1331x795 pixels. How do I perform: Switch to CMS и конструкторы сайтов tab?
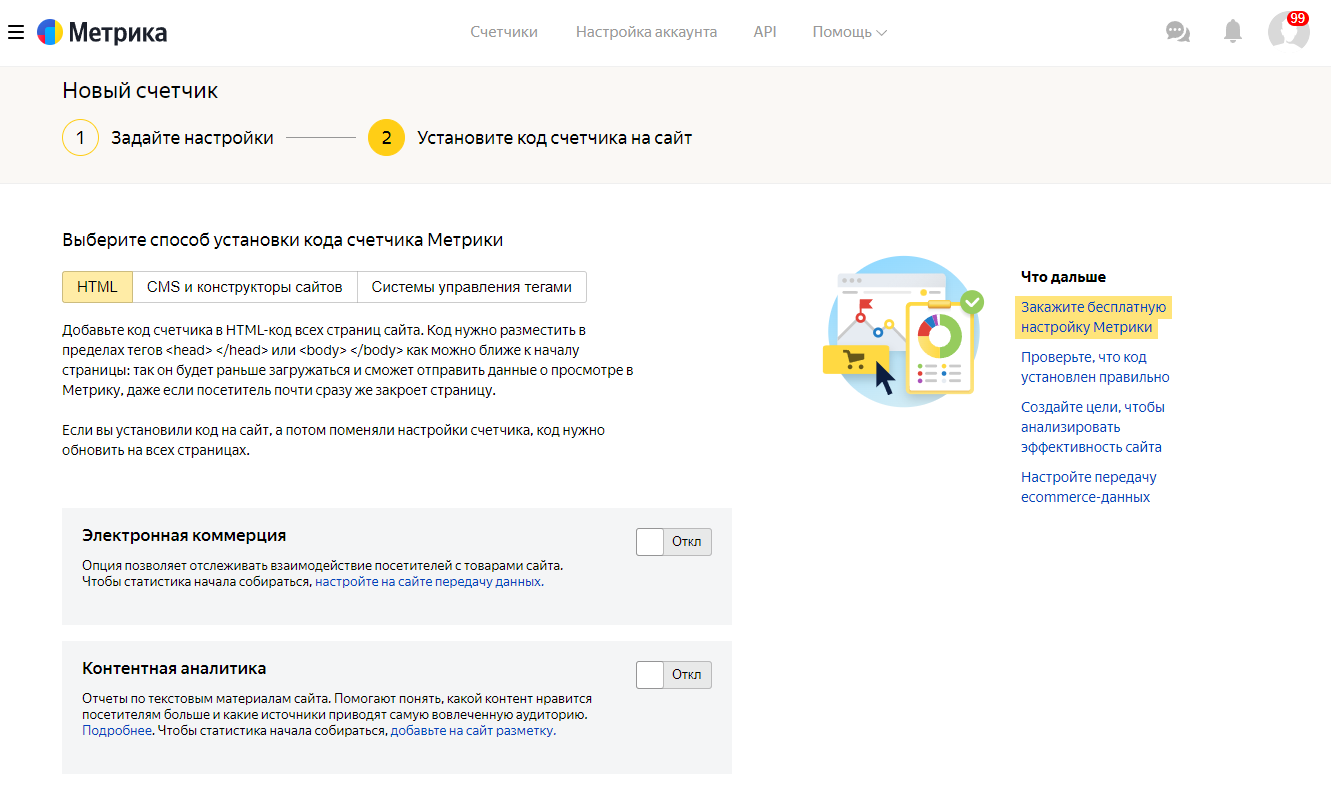pos(245,287)
